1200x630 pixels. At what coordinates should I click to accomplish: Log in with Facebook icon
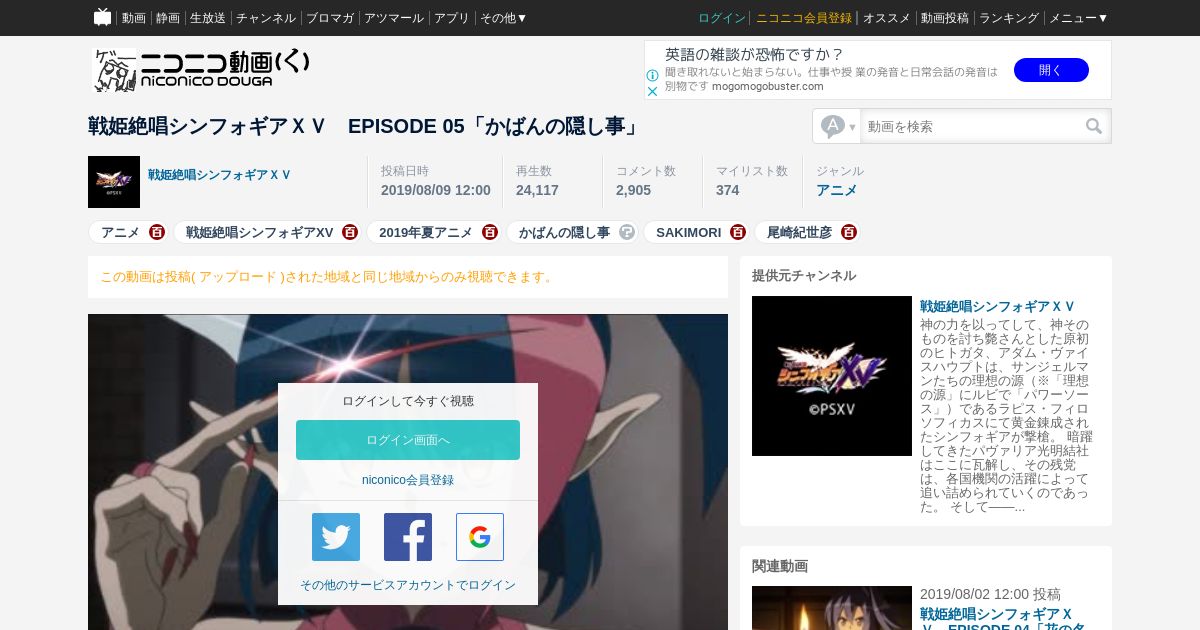point(408,537)
